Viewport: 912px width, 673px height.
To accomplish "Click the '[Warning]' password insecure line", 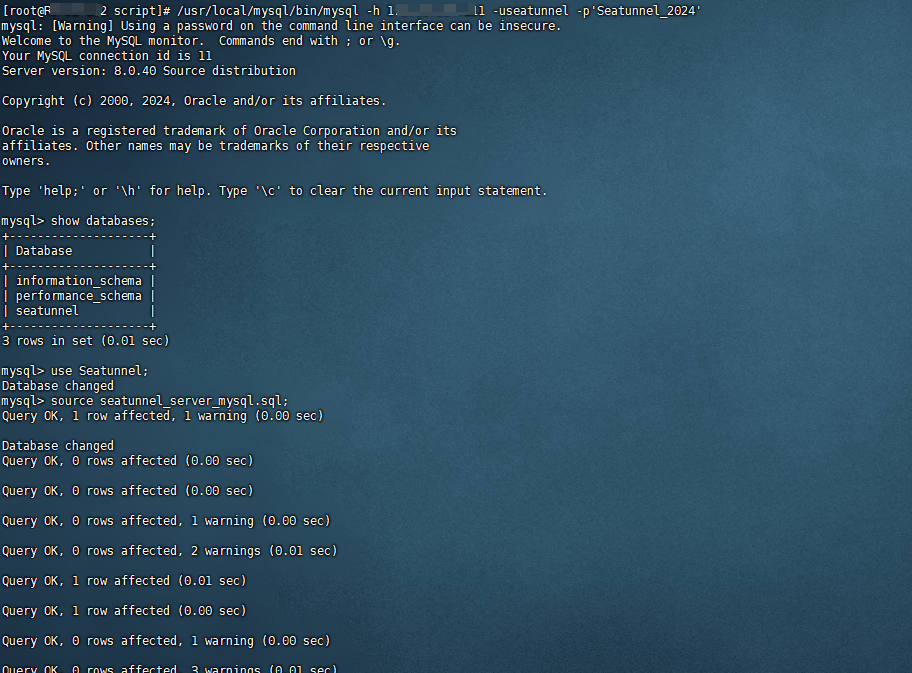I will click(x=282, y=26).
